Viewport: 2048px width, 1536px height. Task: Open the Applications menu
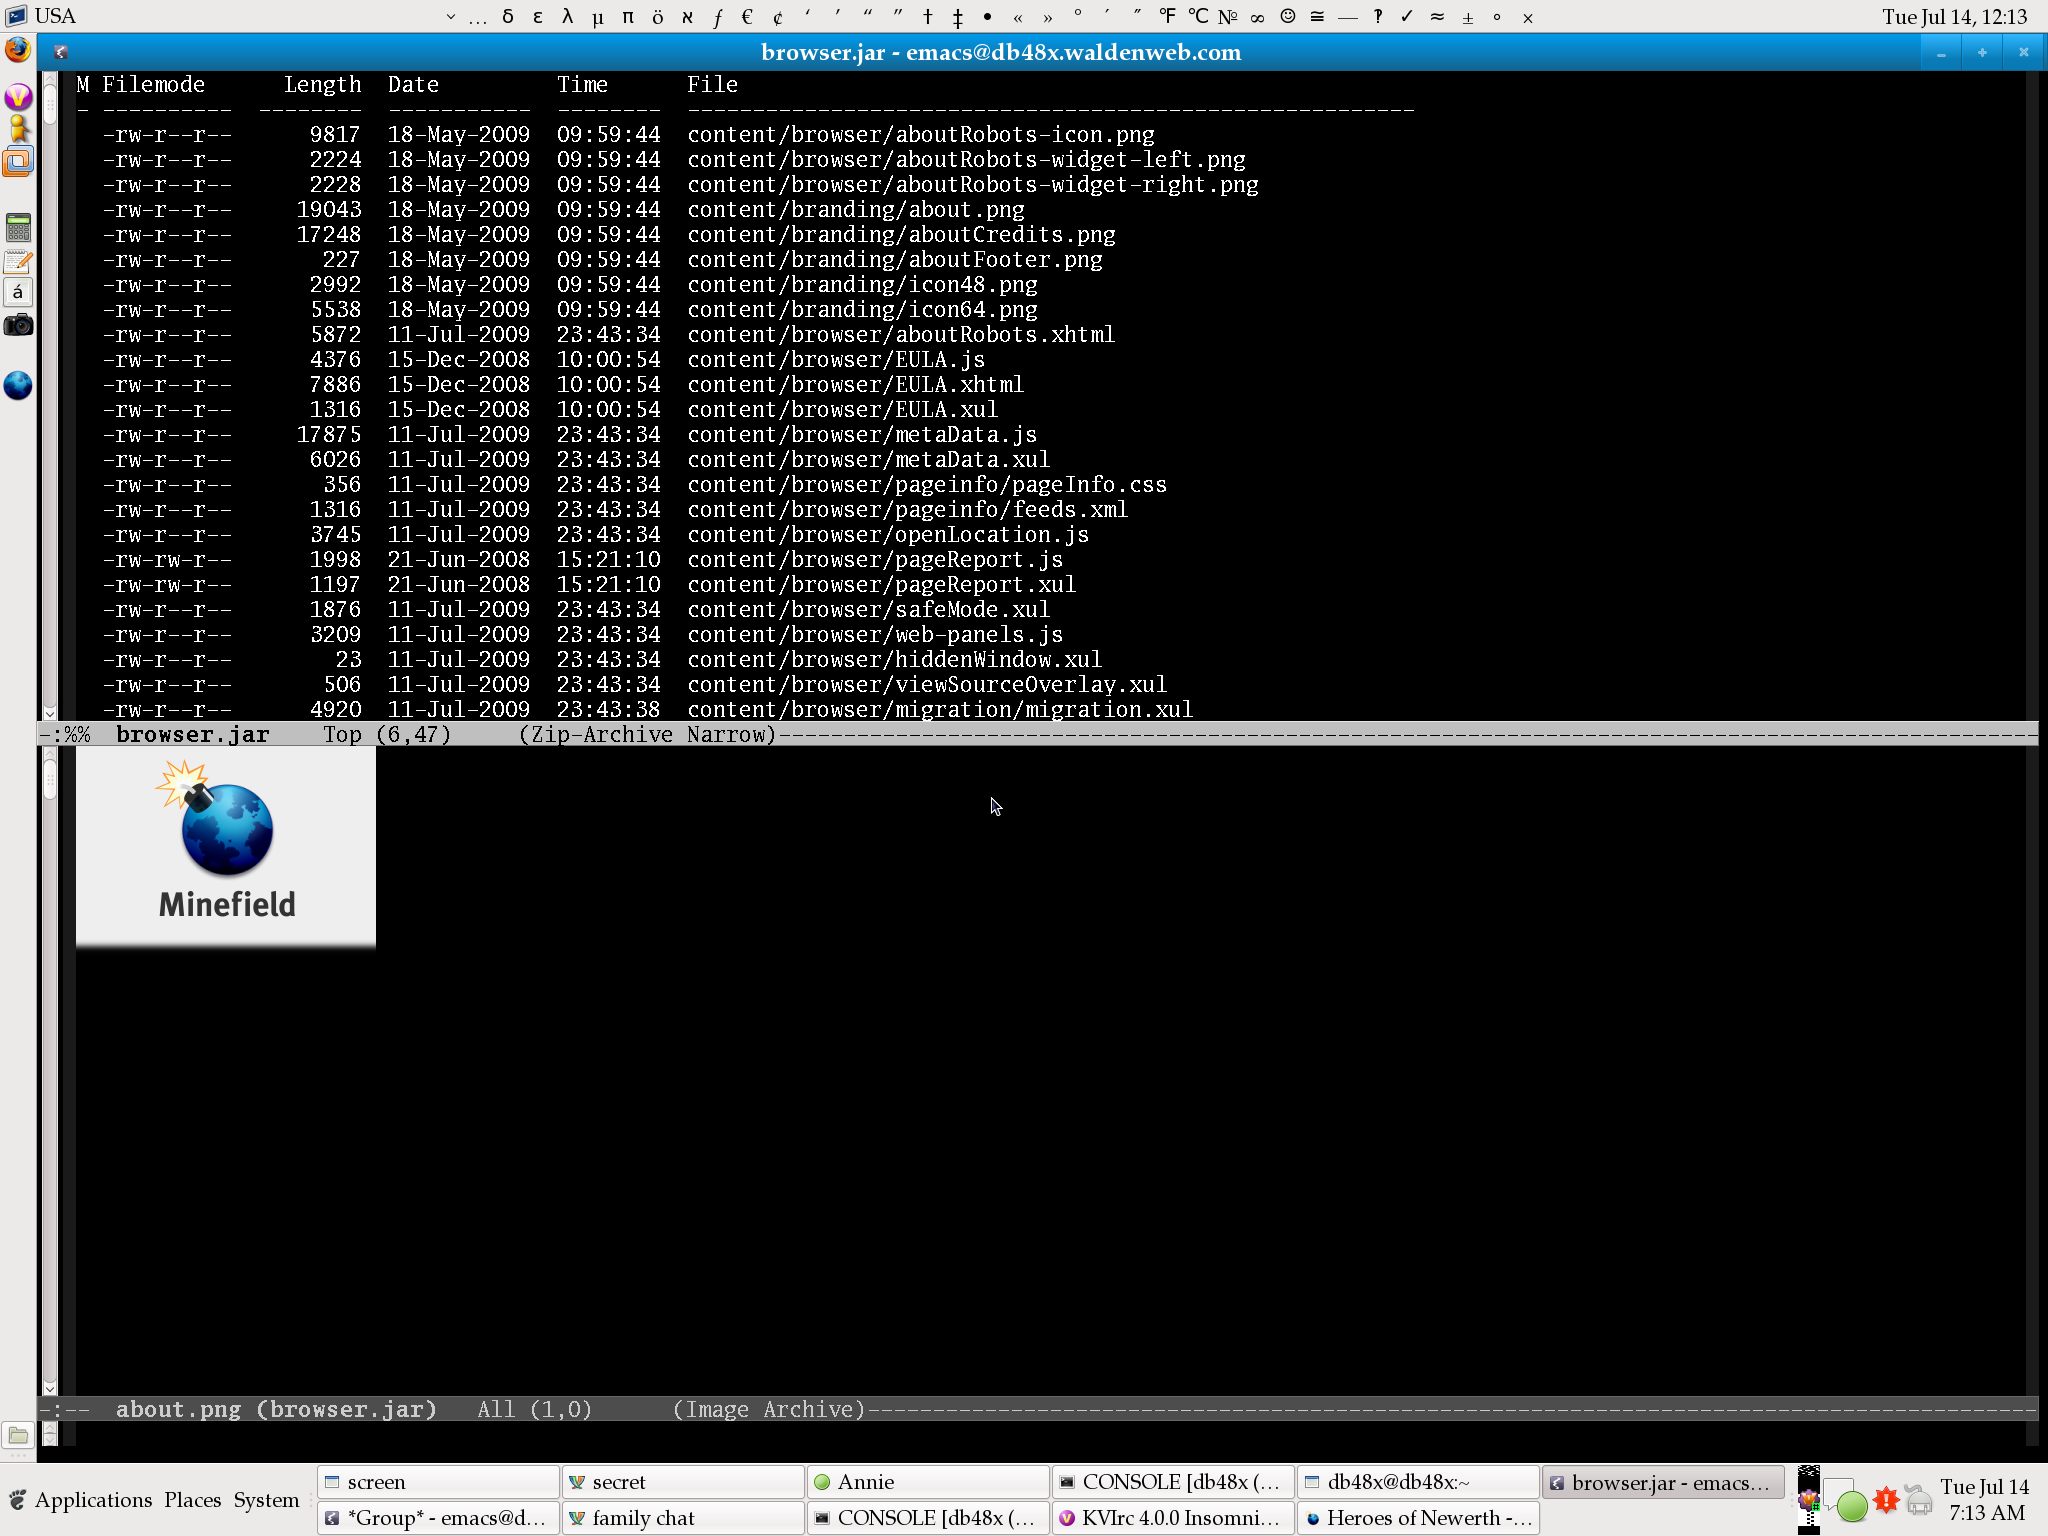click(x=93, y=1500)
